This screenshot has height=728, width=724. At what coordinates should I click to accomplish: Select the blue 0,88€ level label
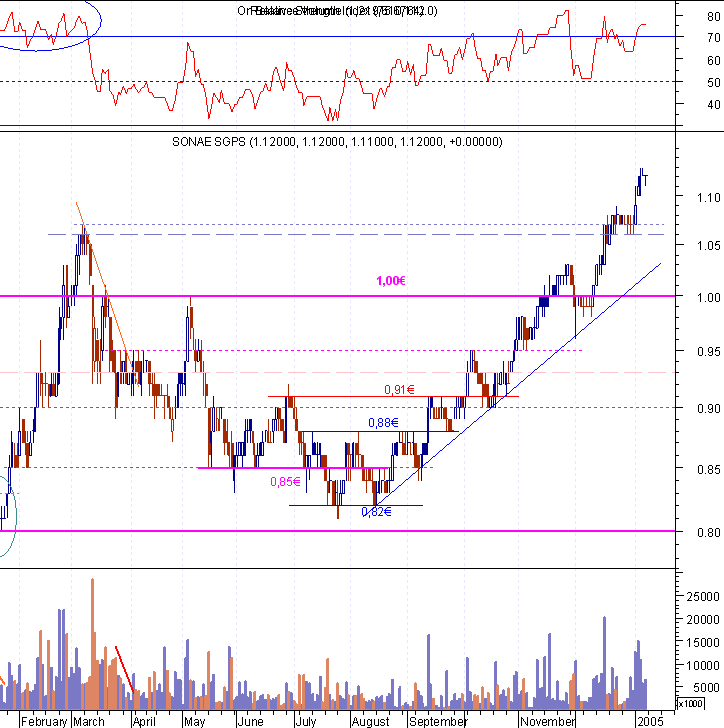383,422
